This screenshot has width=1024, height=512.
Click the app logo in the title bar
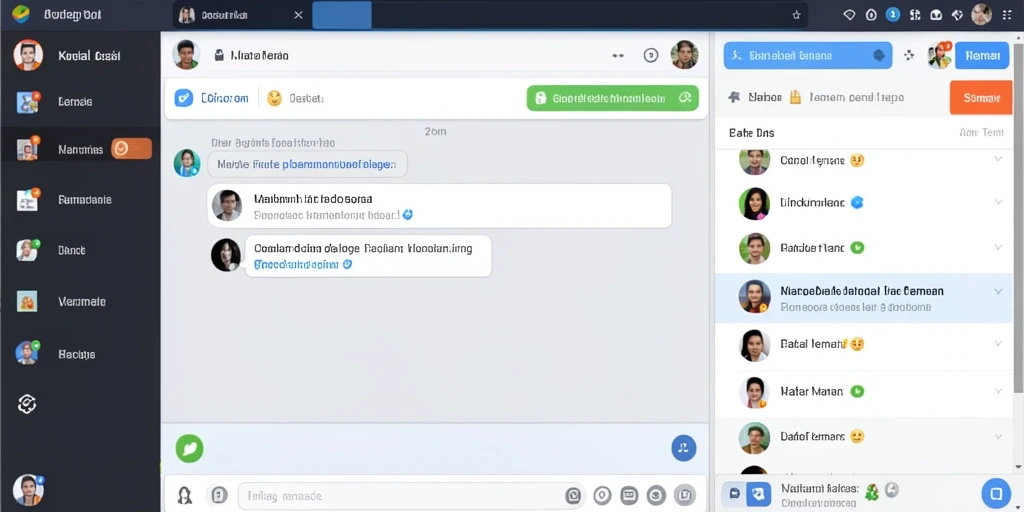pyautogui.click(x=21, y=14)
